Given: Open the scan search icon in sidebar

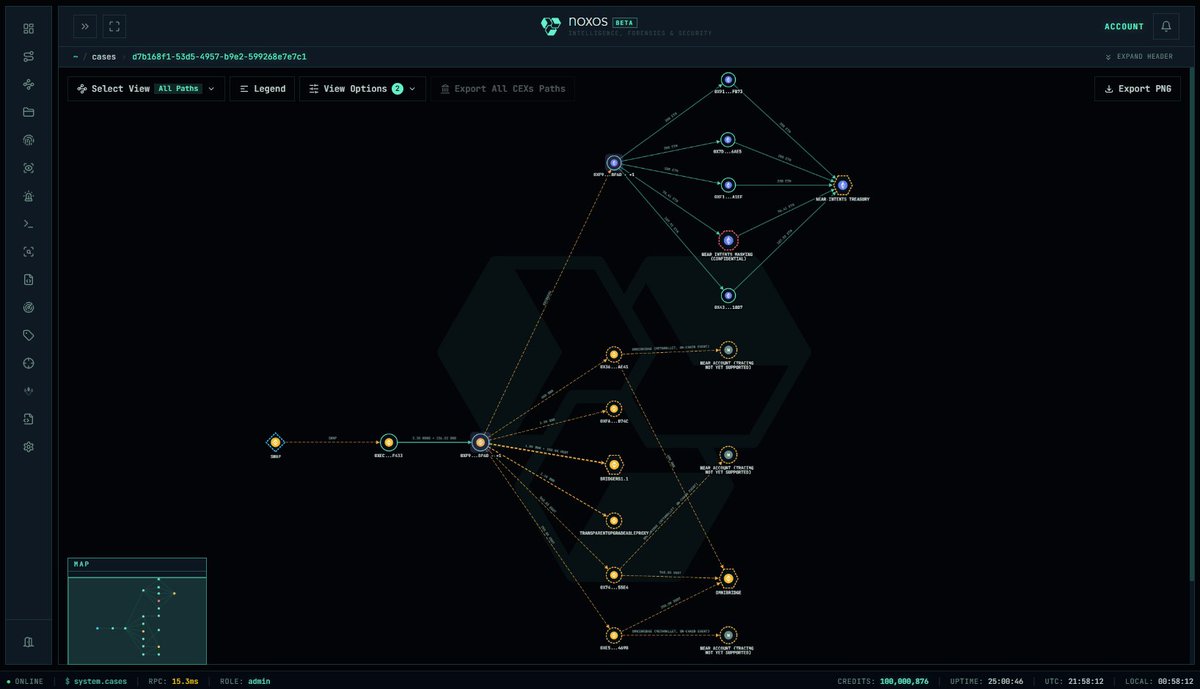Looking at the screenshot, I should pos(28,251).
